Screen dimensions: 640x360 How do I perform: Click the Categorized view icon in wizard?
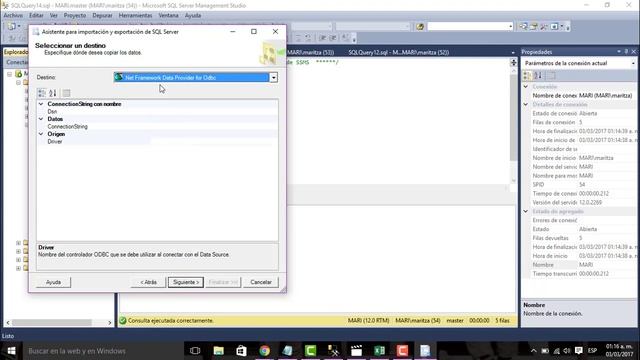pos(42,93)
